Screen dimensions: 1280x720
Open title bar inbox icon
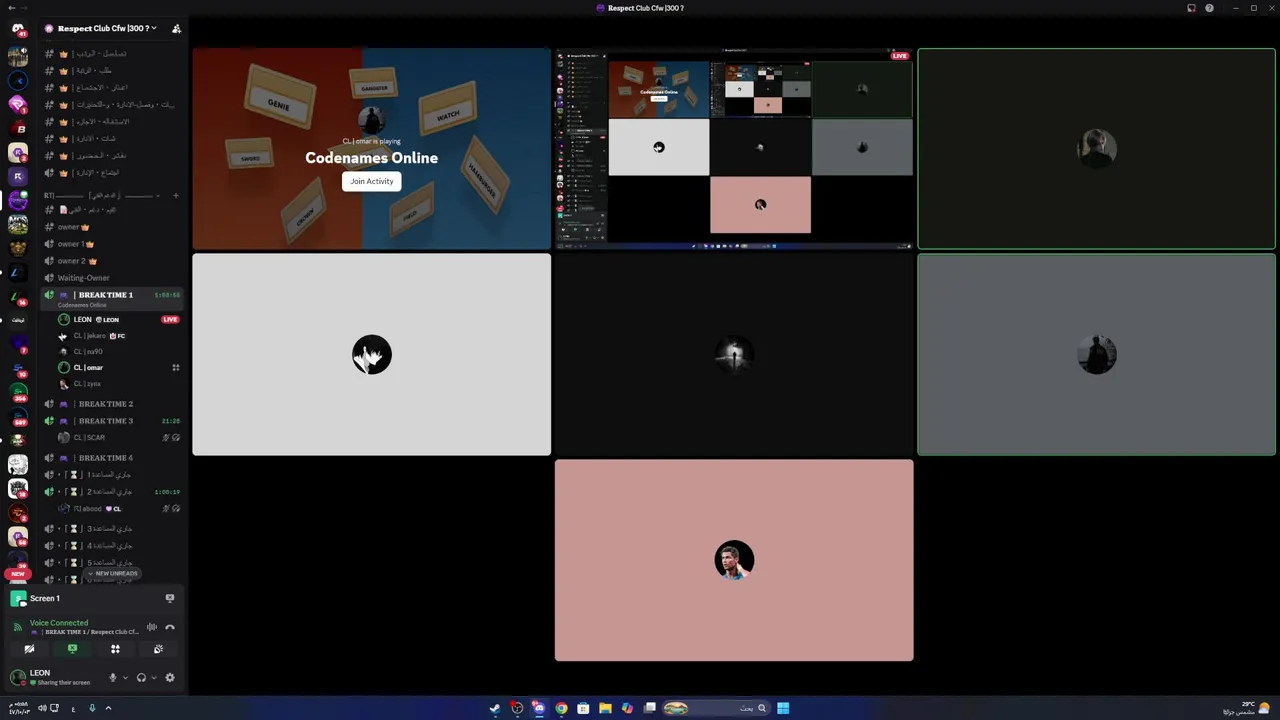[1191, 8]
